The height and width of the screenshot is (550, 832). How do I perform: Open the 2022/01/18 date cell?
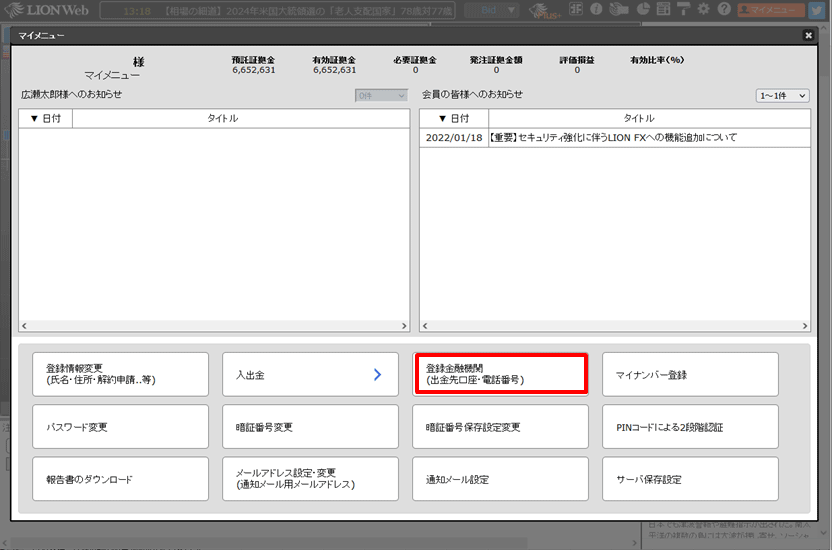454,137
